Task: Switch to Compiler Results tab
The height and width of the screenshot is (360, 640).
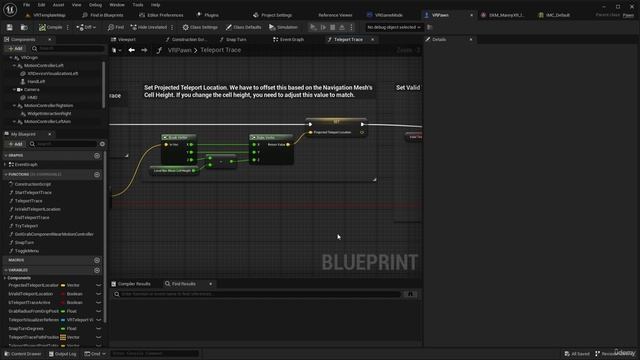Action: click(131, 284)
